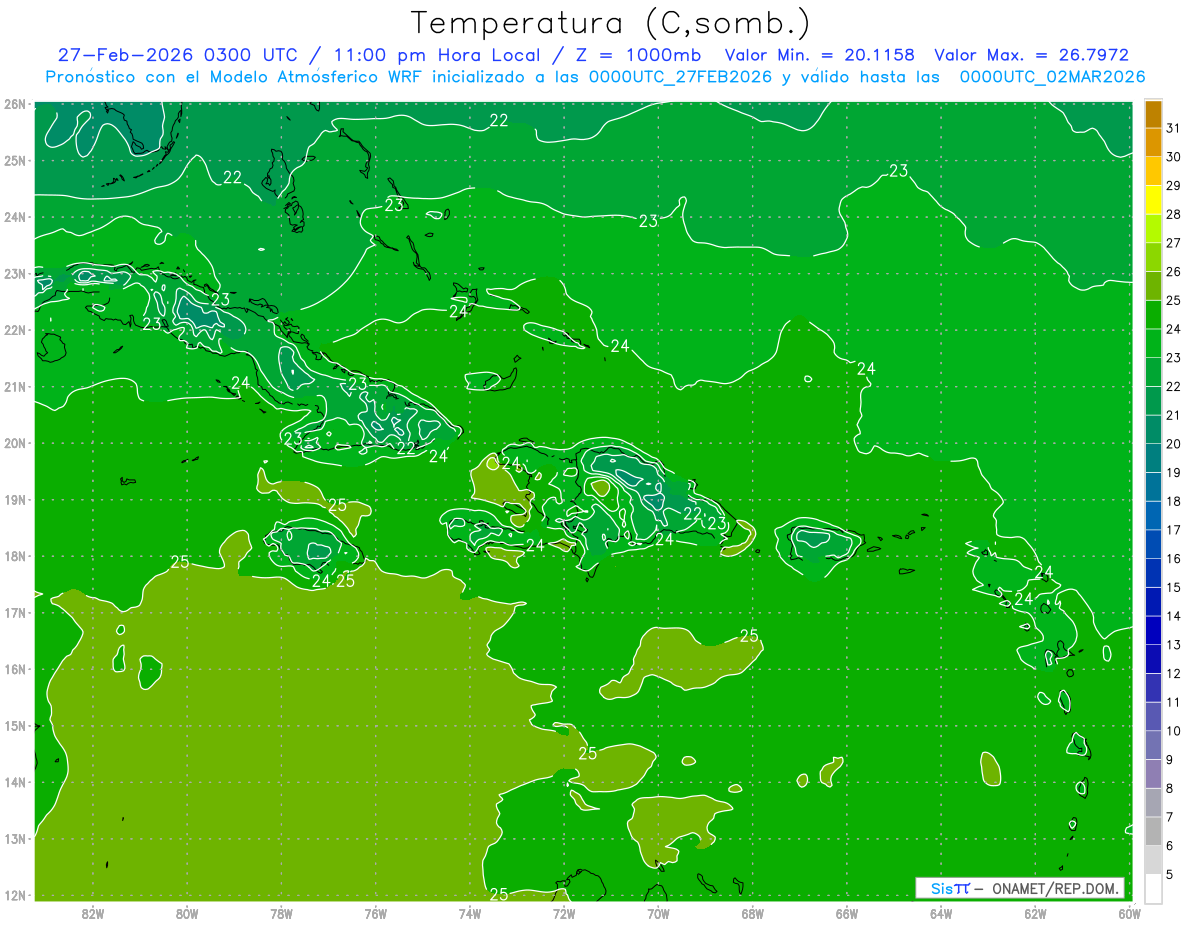Click the color scale label 19

1173,473
